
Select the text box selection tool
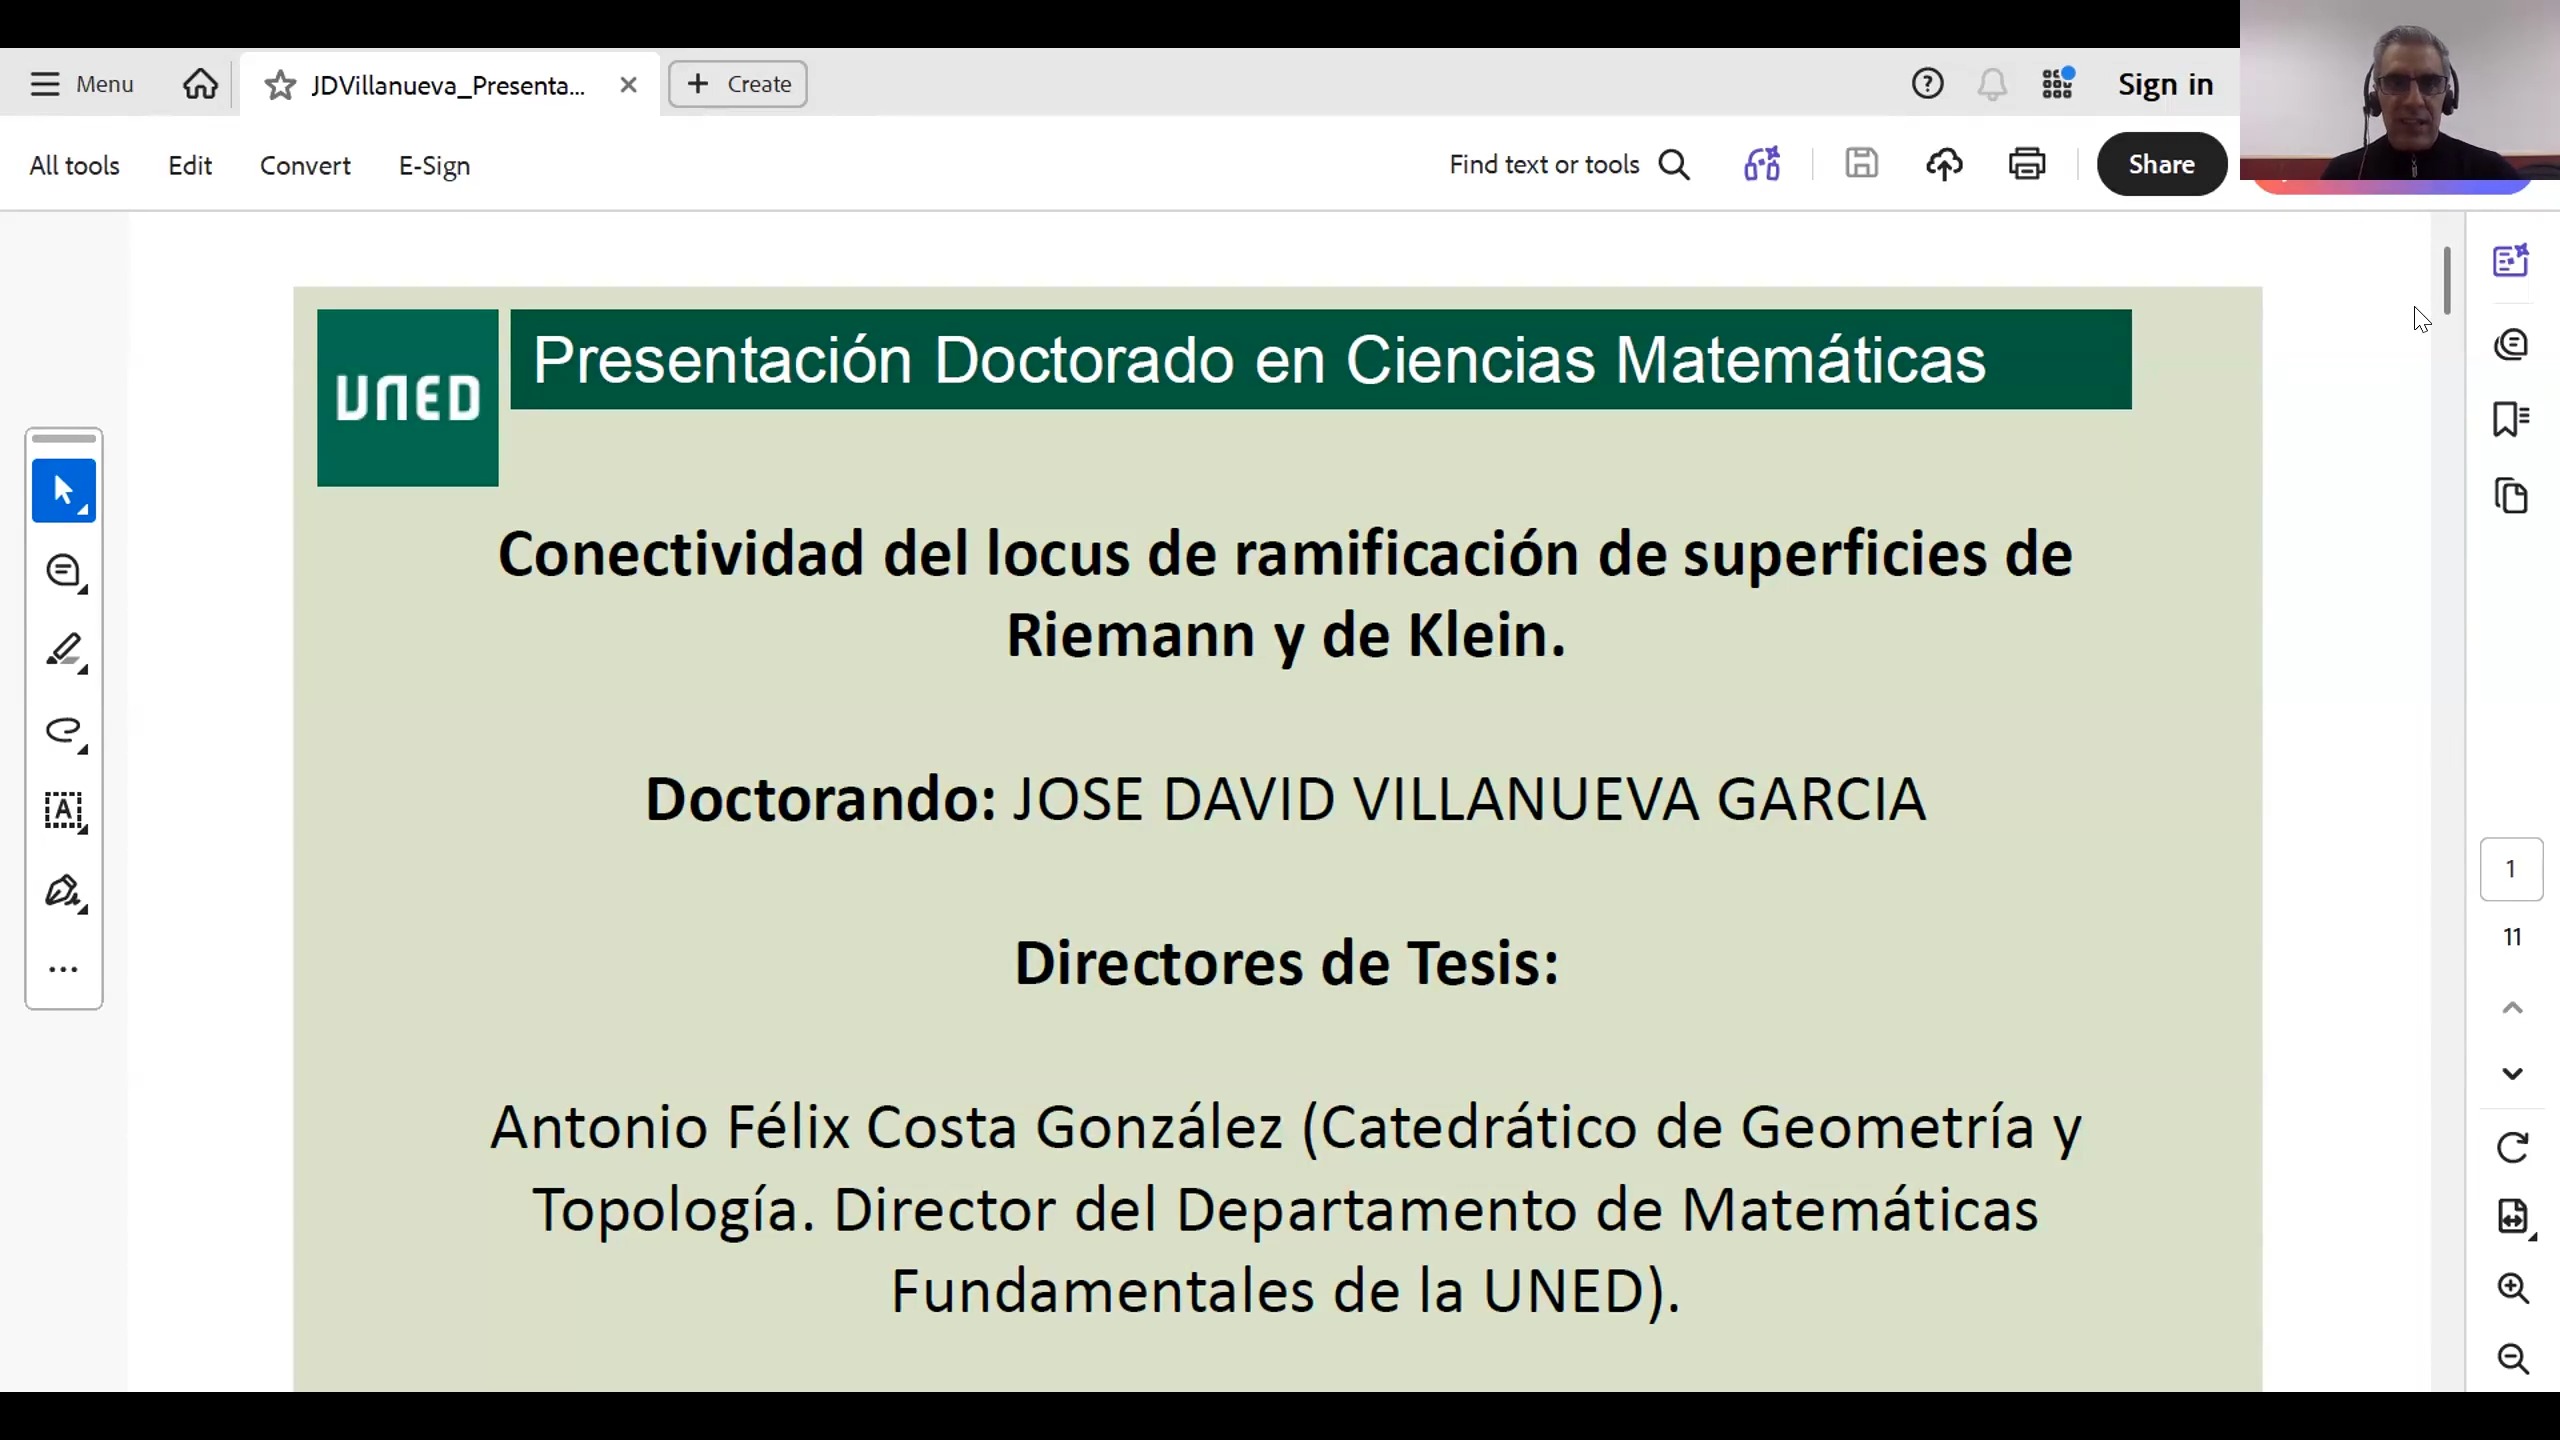(x=64, y=811)
